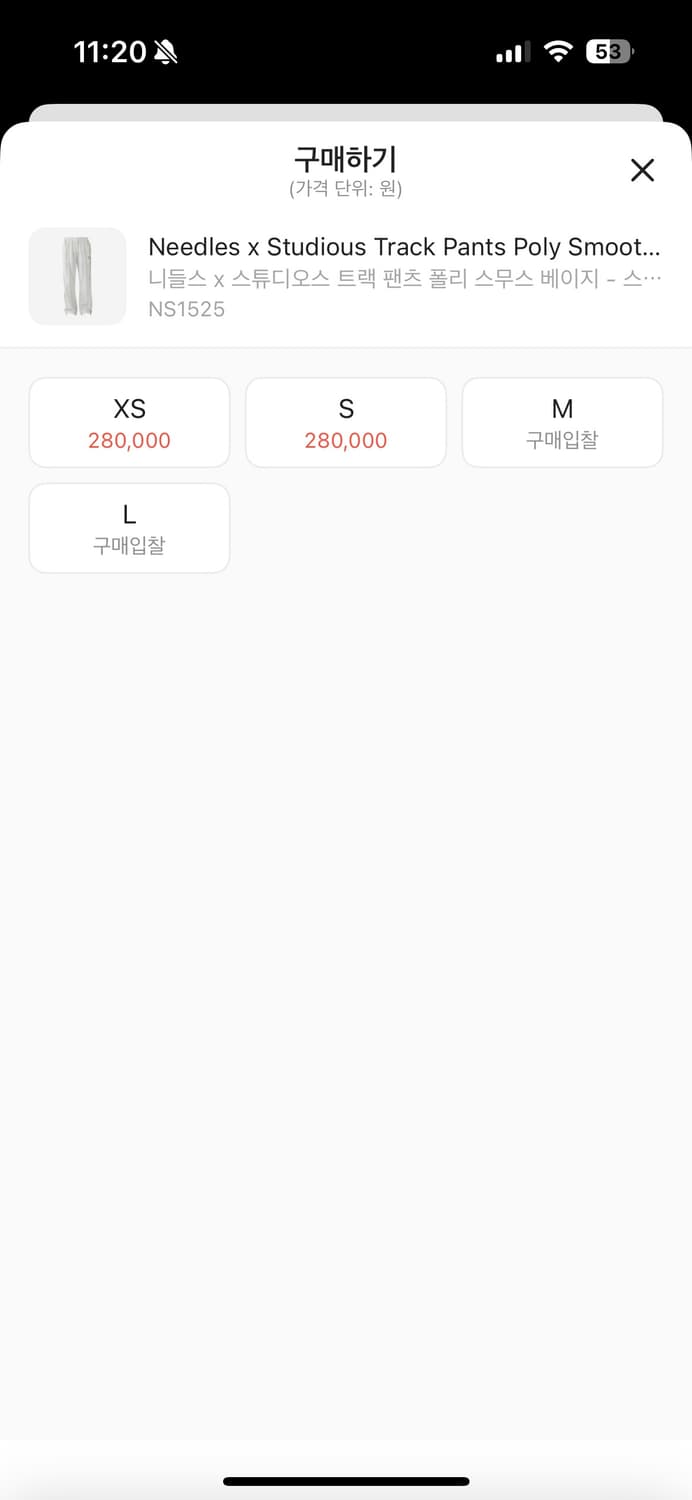Viewport: 692px width, 1500px height.
Task: Tap the dimmed background card behind sheet
Action: click(x=346, y=112)
